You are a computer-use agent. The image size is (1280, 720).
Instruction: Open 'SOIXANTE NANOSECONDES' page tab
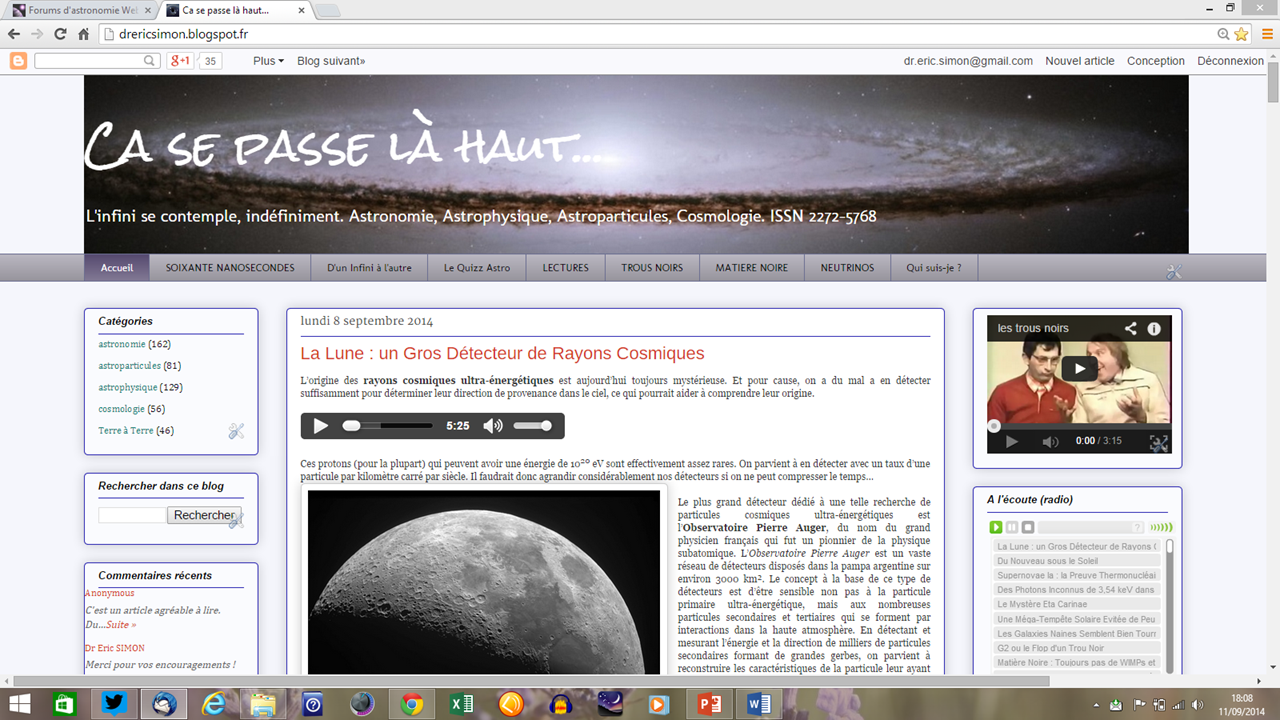coord(230,268)
